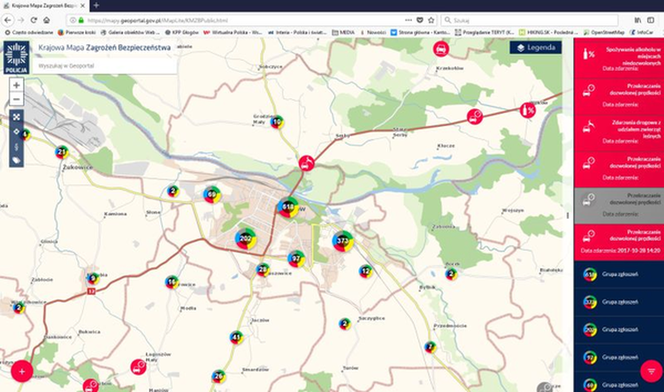Select the 28 cluster marker

coord(263,269)
